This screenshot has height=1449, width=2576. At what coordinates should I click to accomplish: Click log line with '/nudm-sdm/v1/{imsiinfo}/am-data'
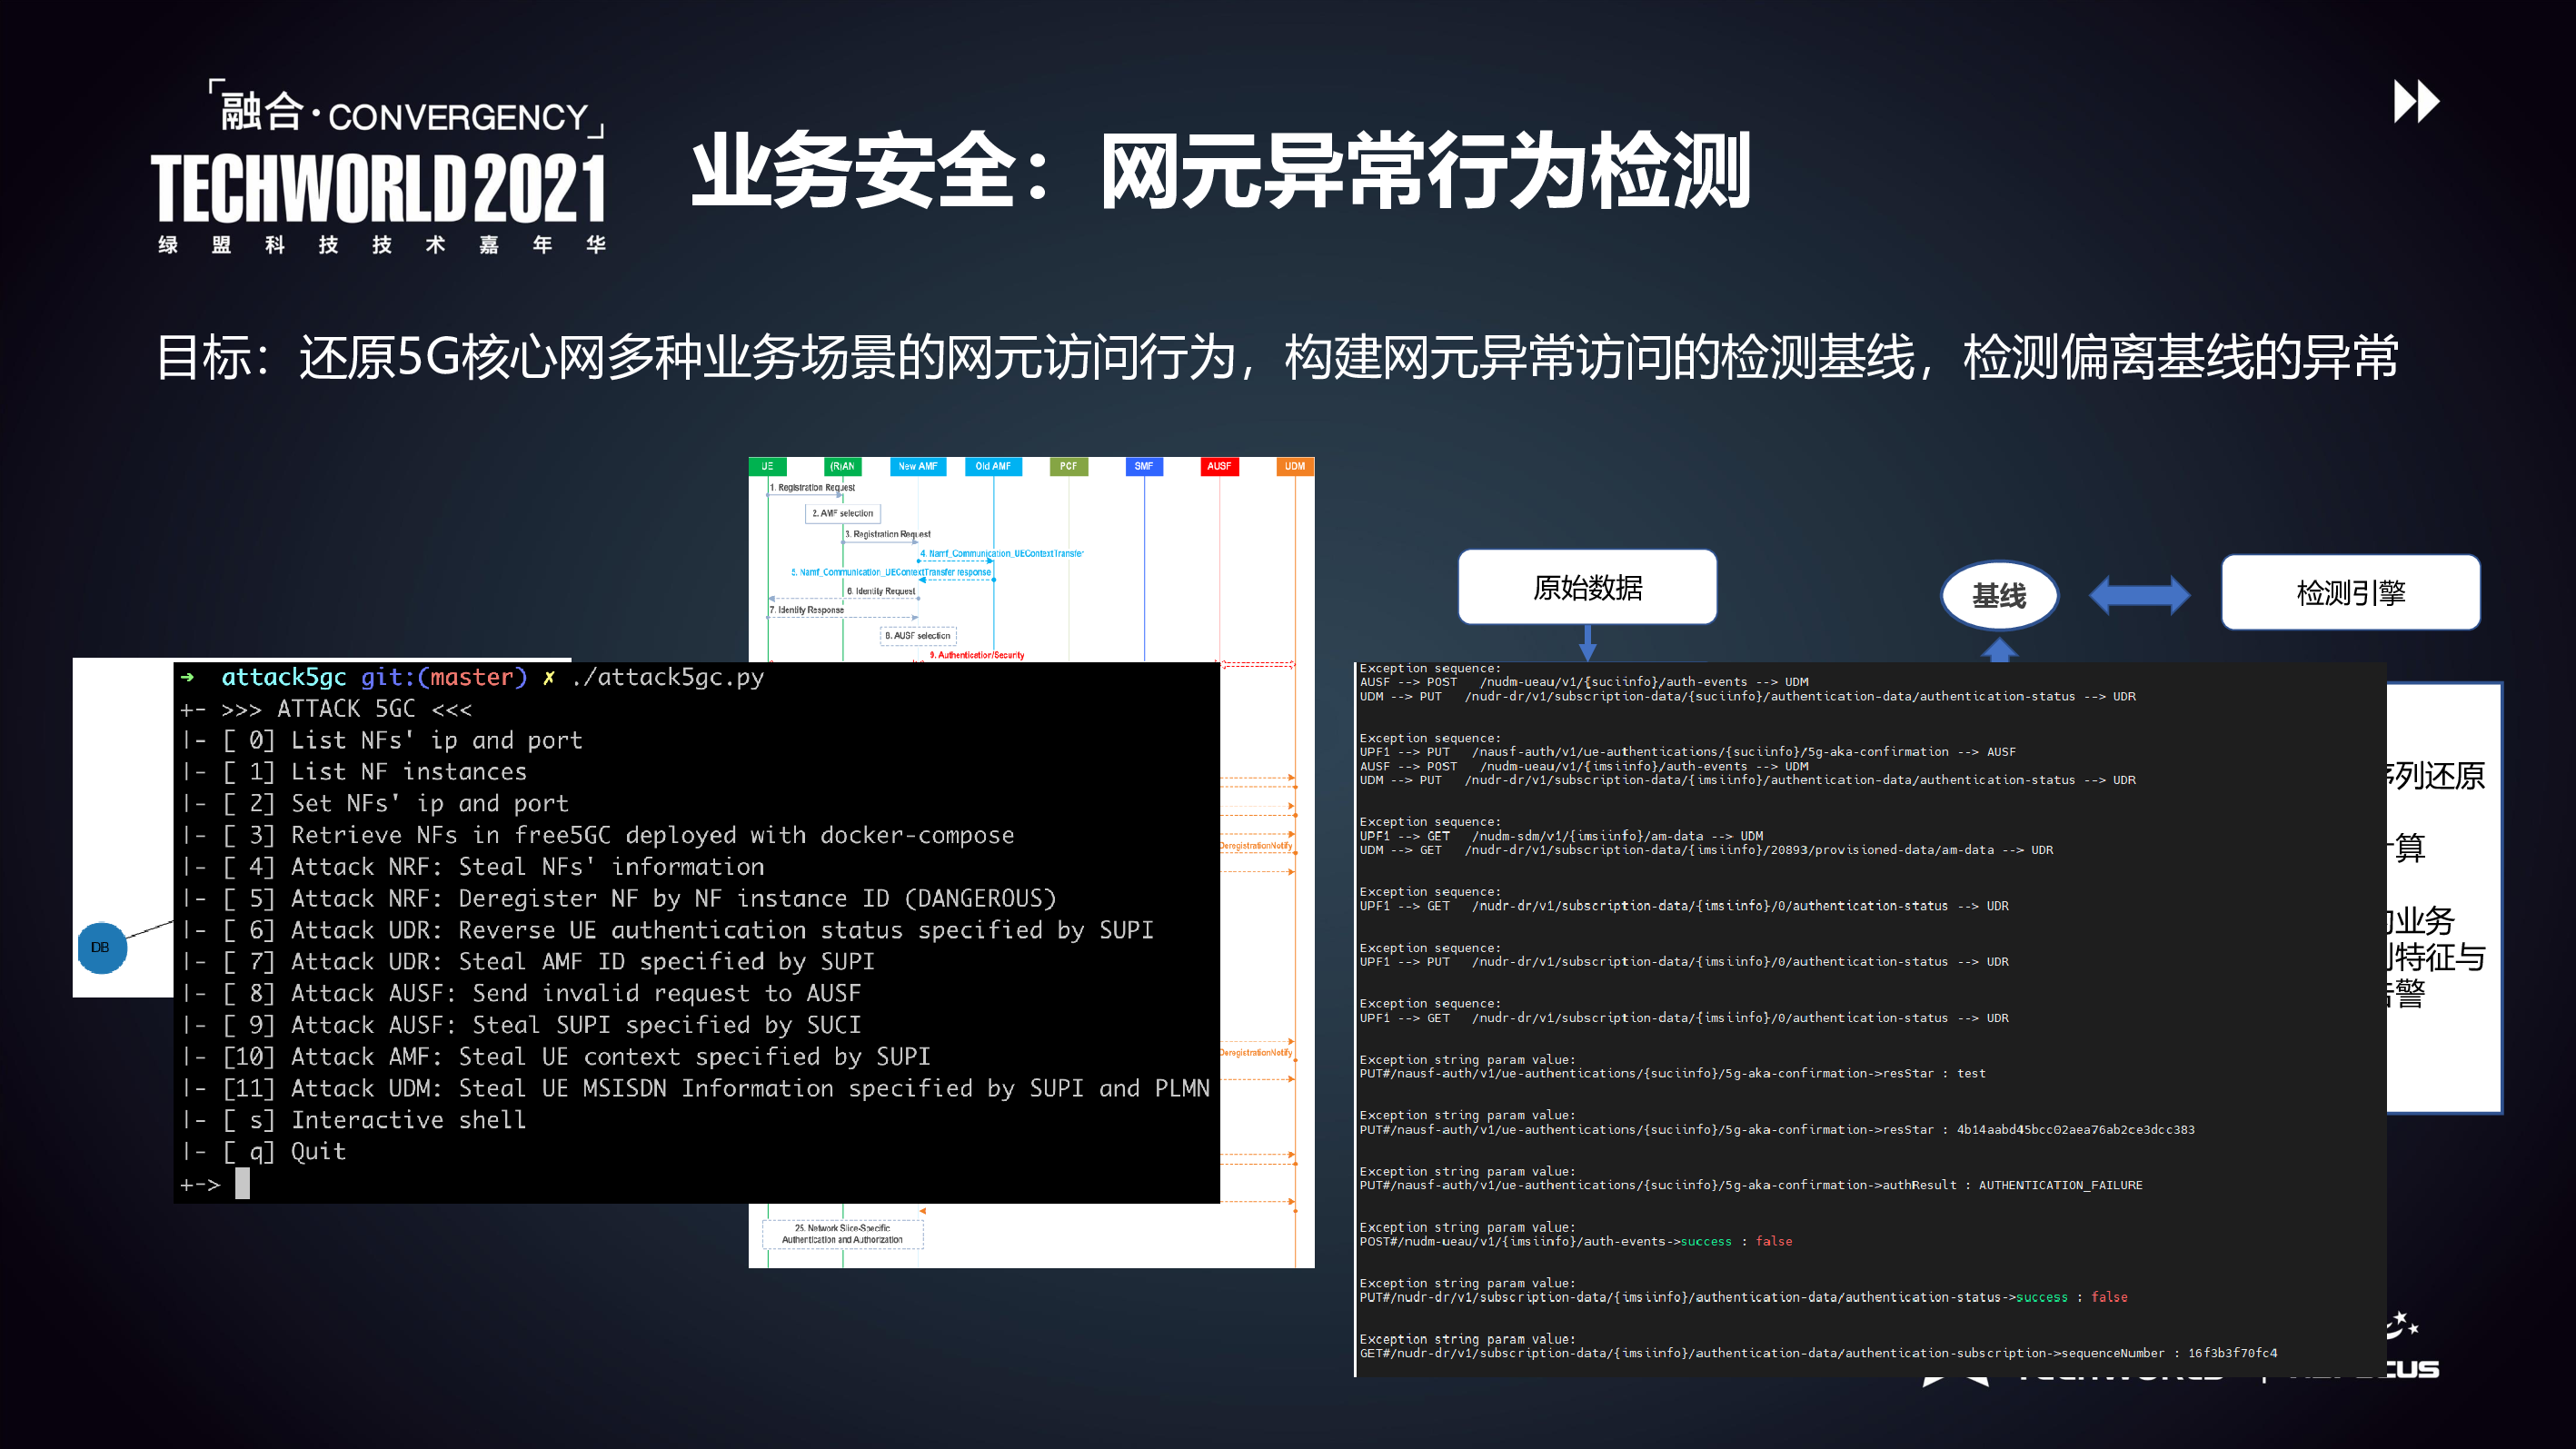(1561, 836)
